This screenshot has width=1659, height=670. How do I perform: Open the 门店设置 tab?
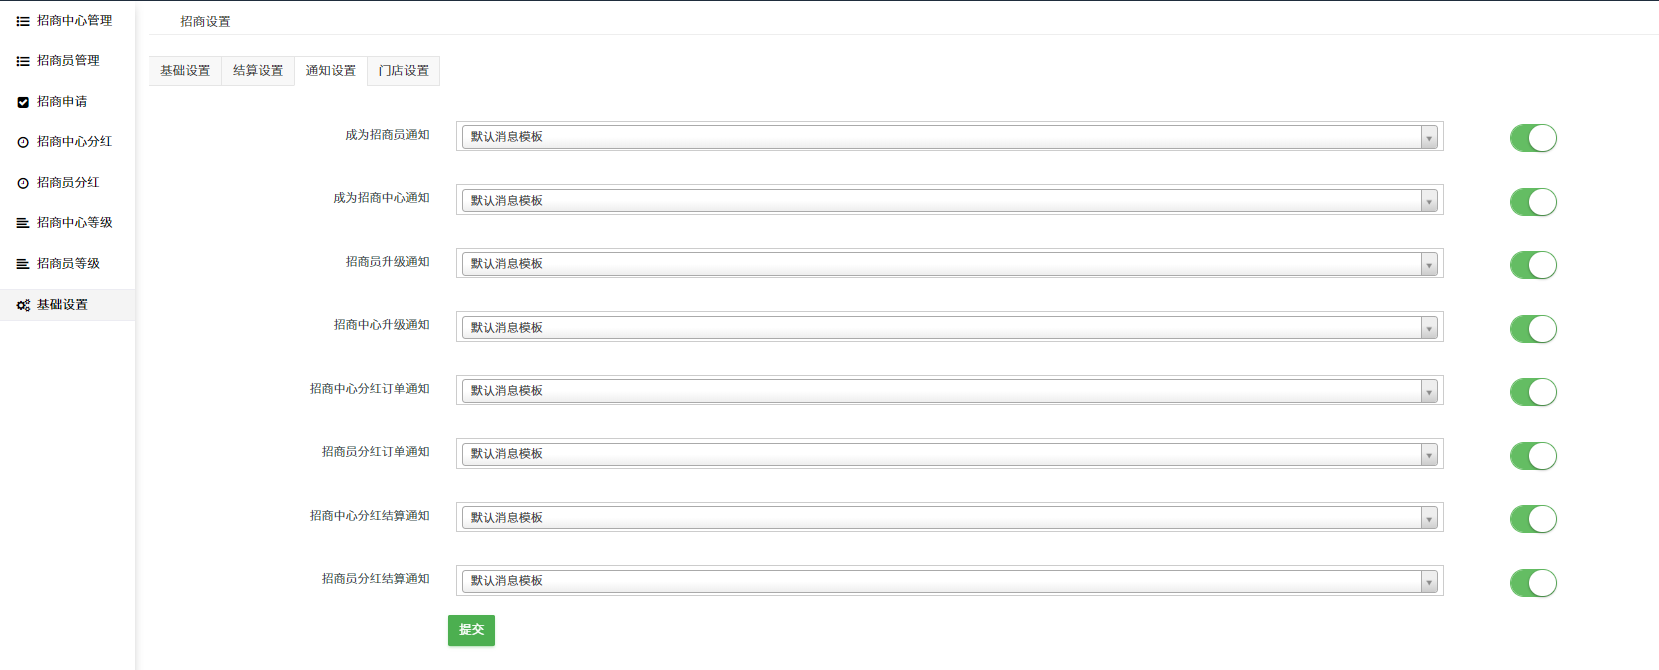click(403, 71)
